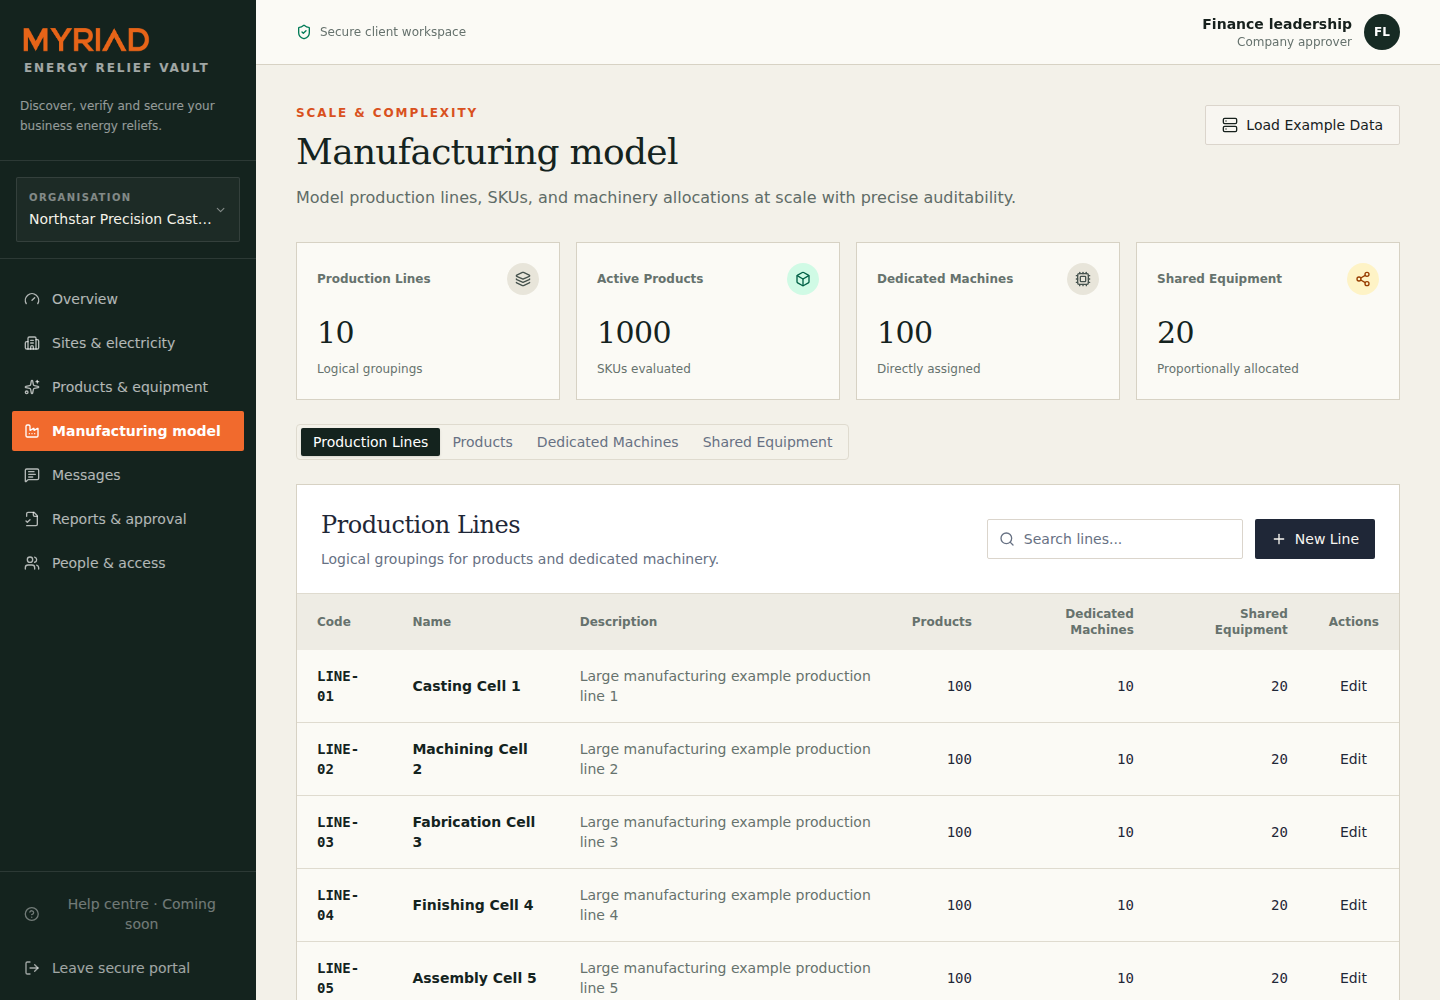The height and width of the screenshot is (1000, 1440).
Task: Click the Active Products cube icon
Action: (x=803, y=279)
